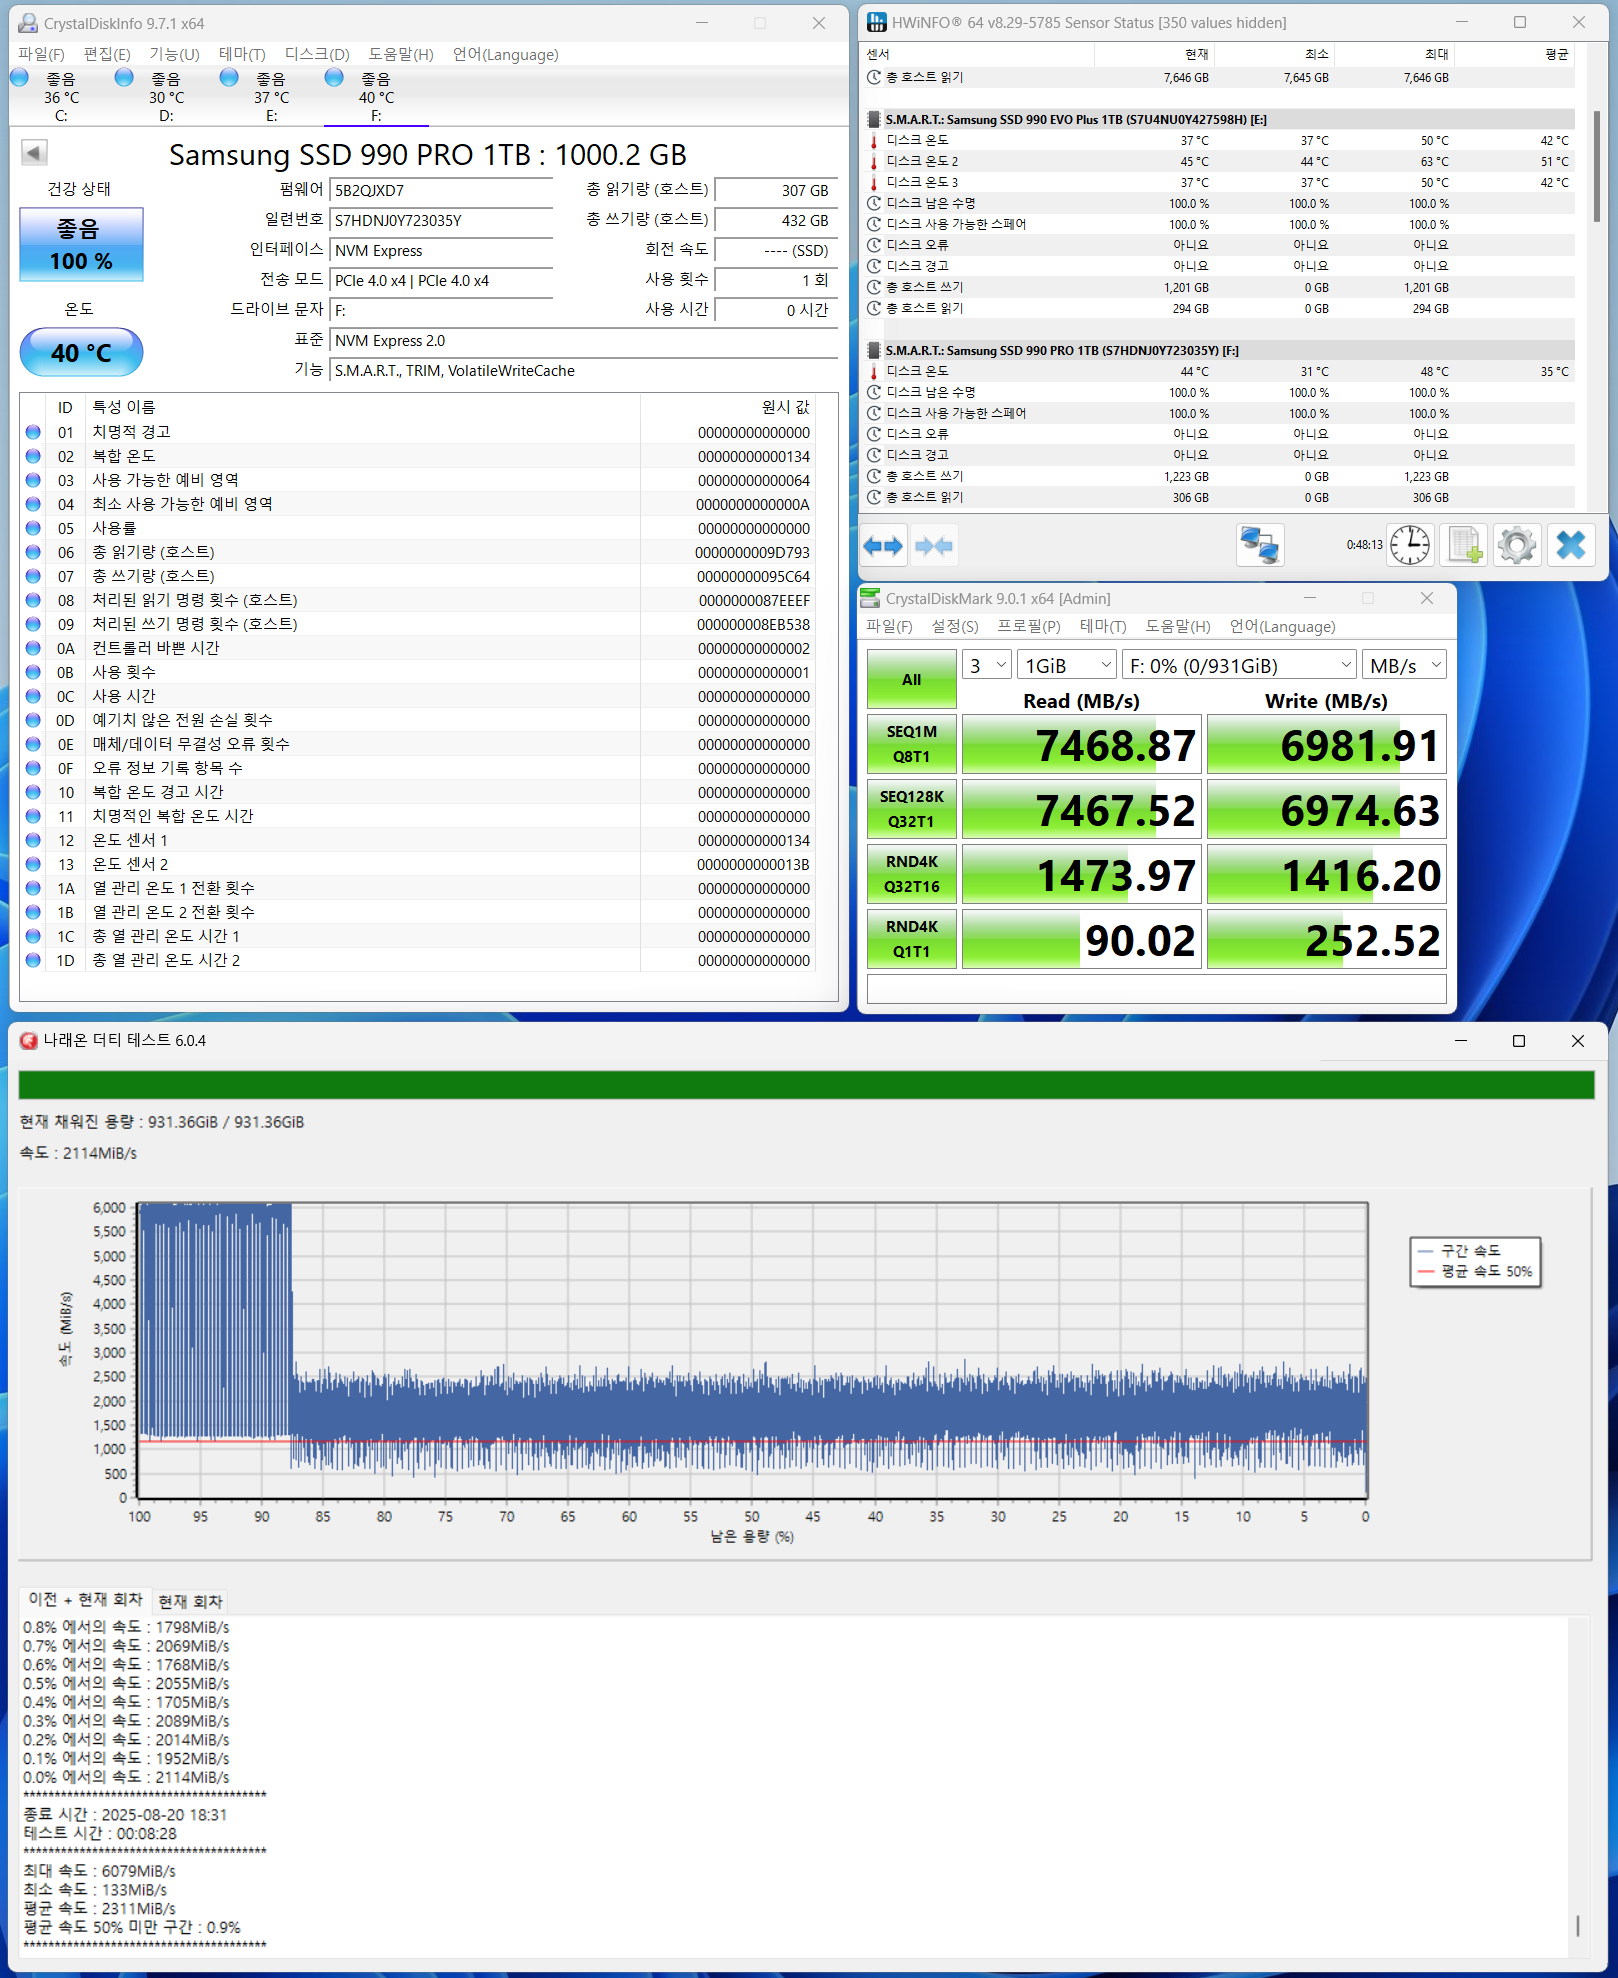Select drive E: status icon at 37 °C
The height and width of the screenshot is (1978, 1618).
[230, 78]
